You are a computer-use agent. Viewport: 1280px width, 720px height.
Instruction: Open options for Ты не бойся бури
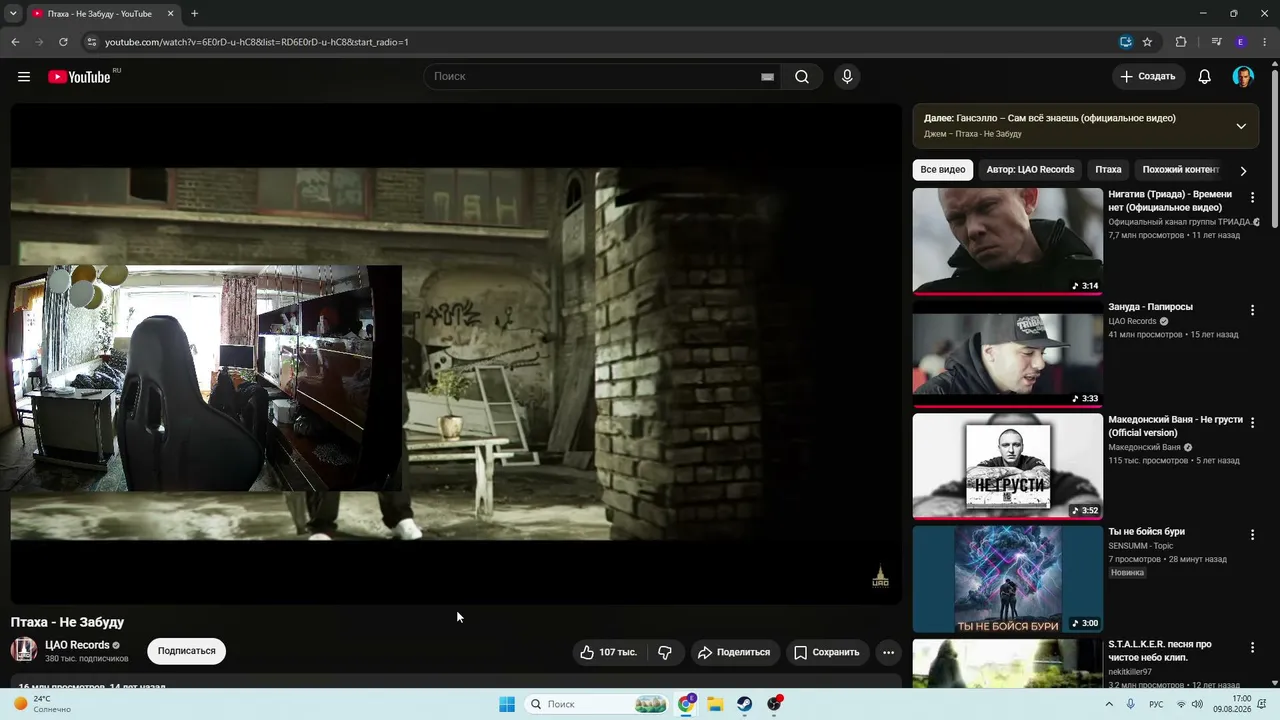[1252, 535]
